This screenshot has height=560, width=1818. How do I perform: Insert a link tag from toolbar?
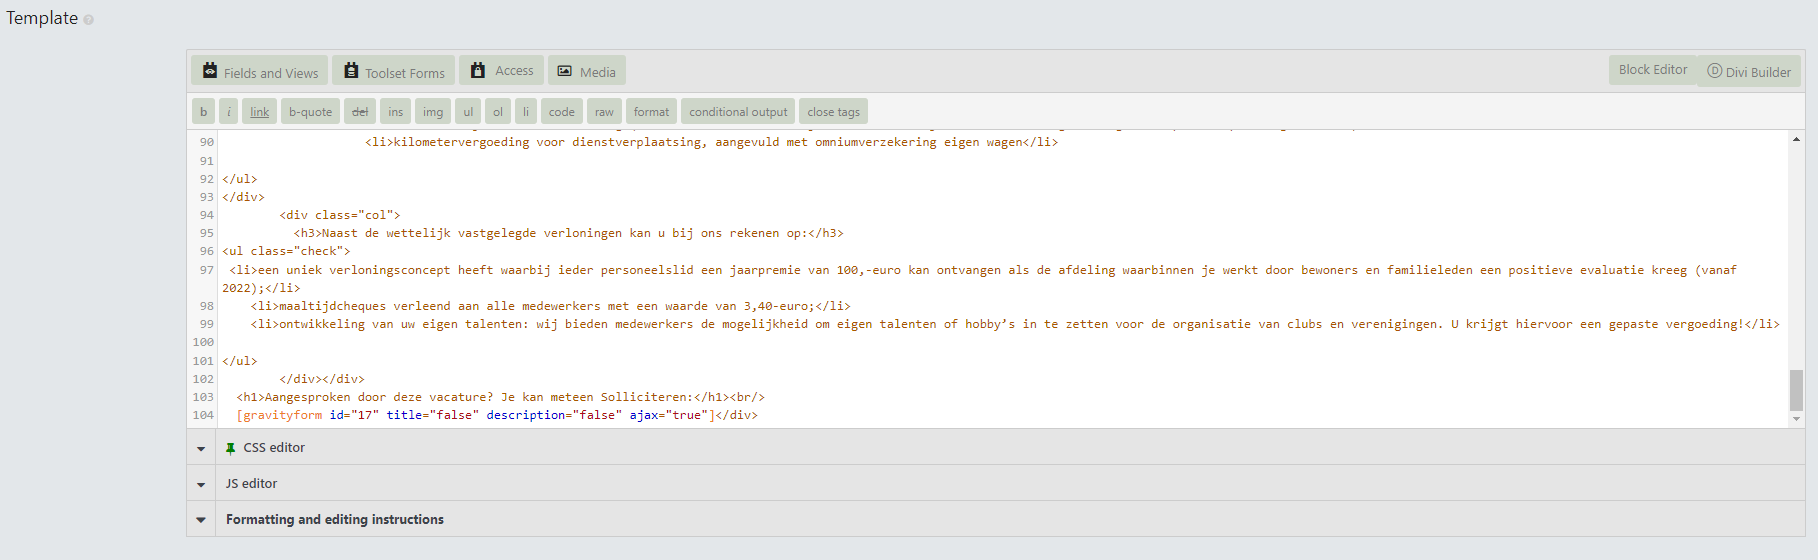point(259,112)
